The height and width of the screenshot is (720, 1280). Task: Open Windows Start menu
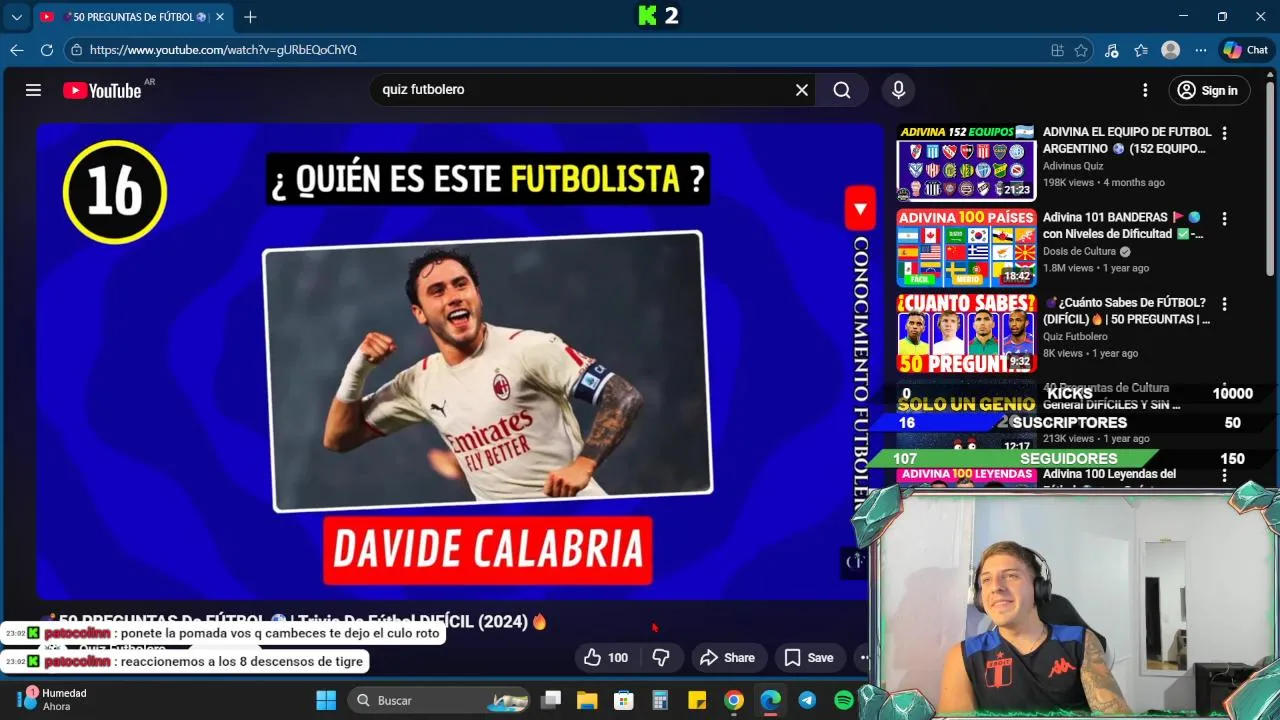[326, 700]
